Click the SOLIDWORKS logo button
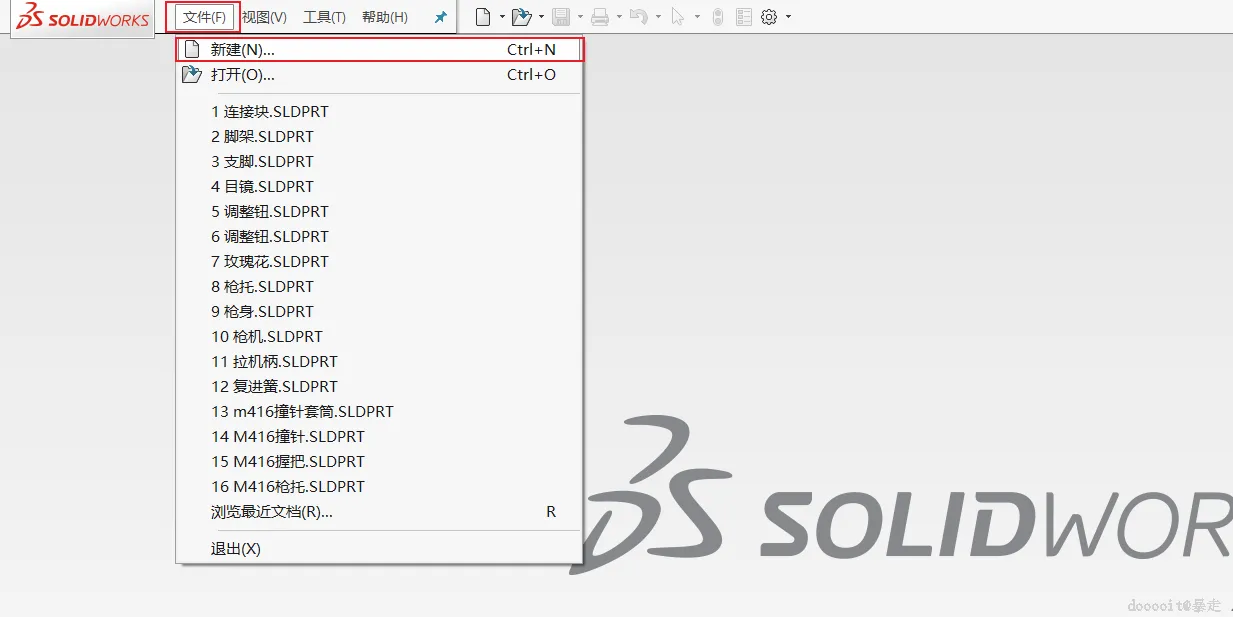 [x=83, y=18]
